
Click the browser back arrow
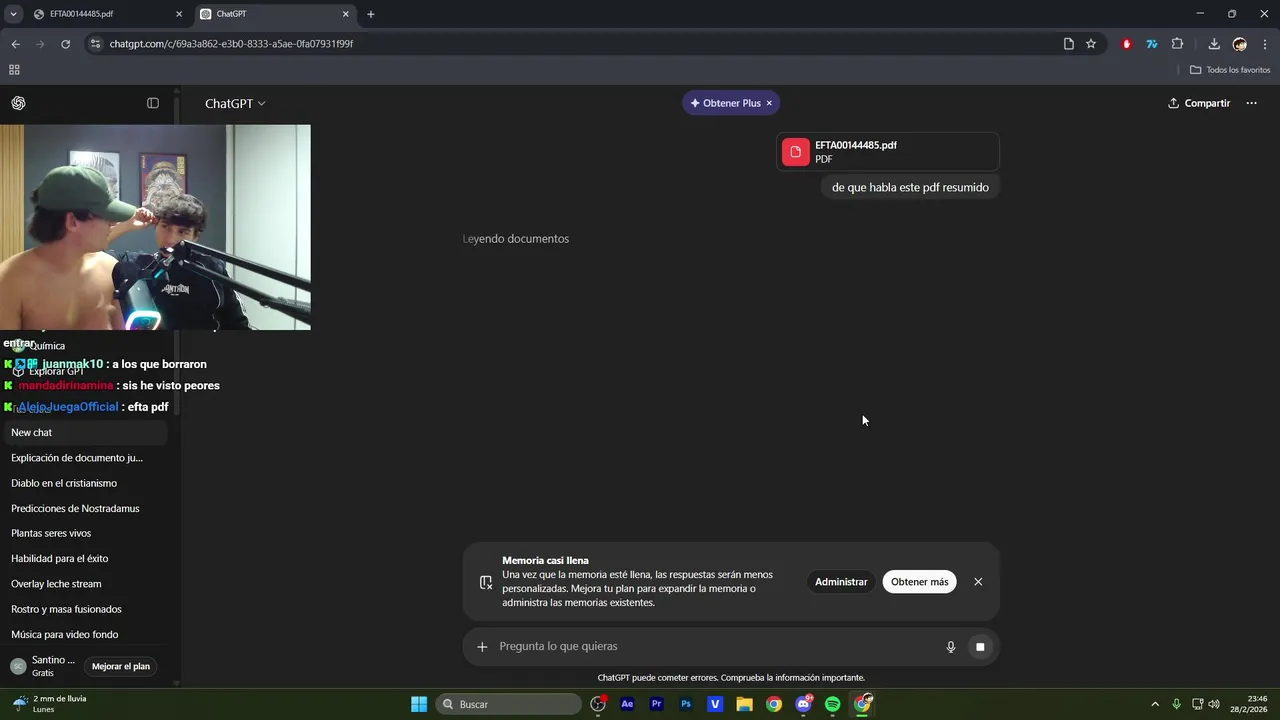15,44
